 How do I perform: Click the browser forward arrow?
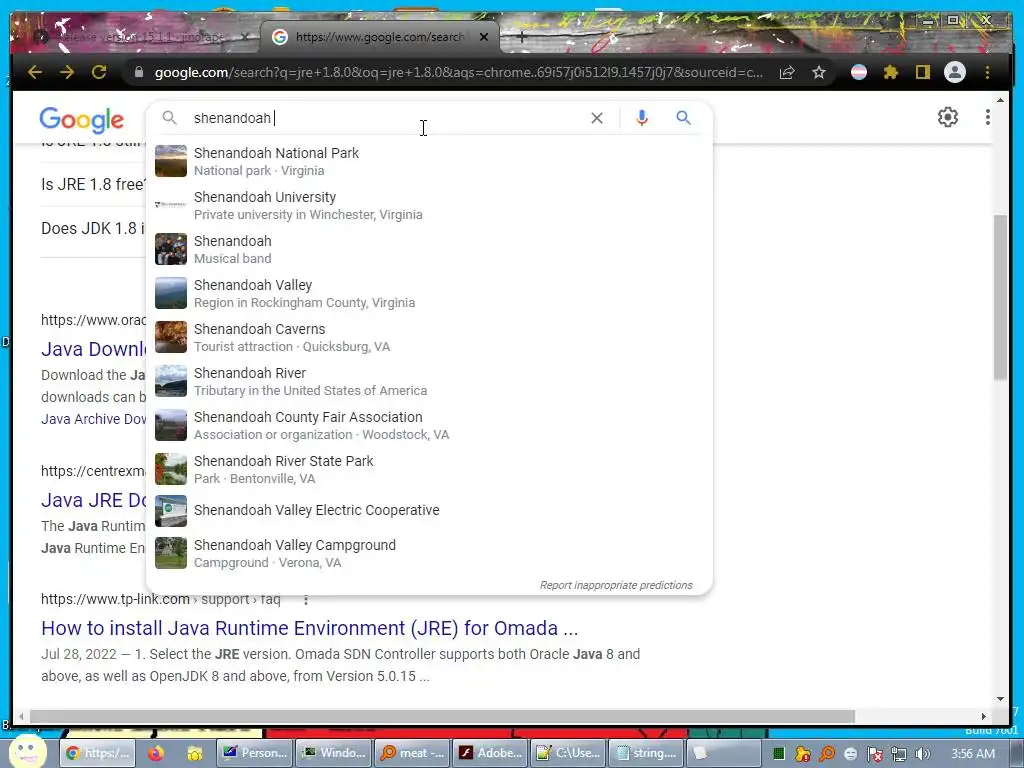tap(67, 72)
